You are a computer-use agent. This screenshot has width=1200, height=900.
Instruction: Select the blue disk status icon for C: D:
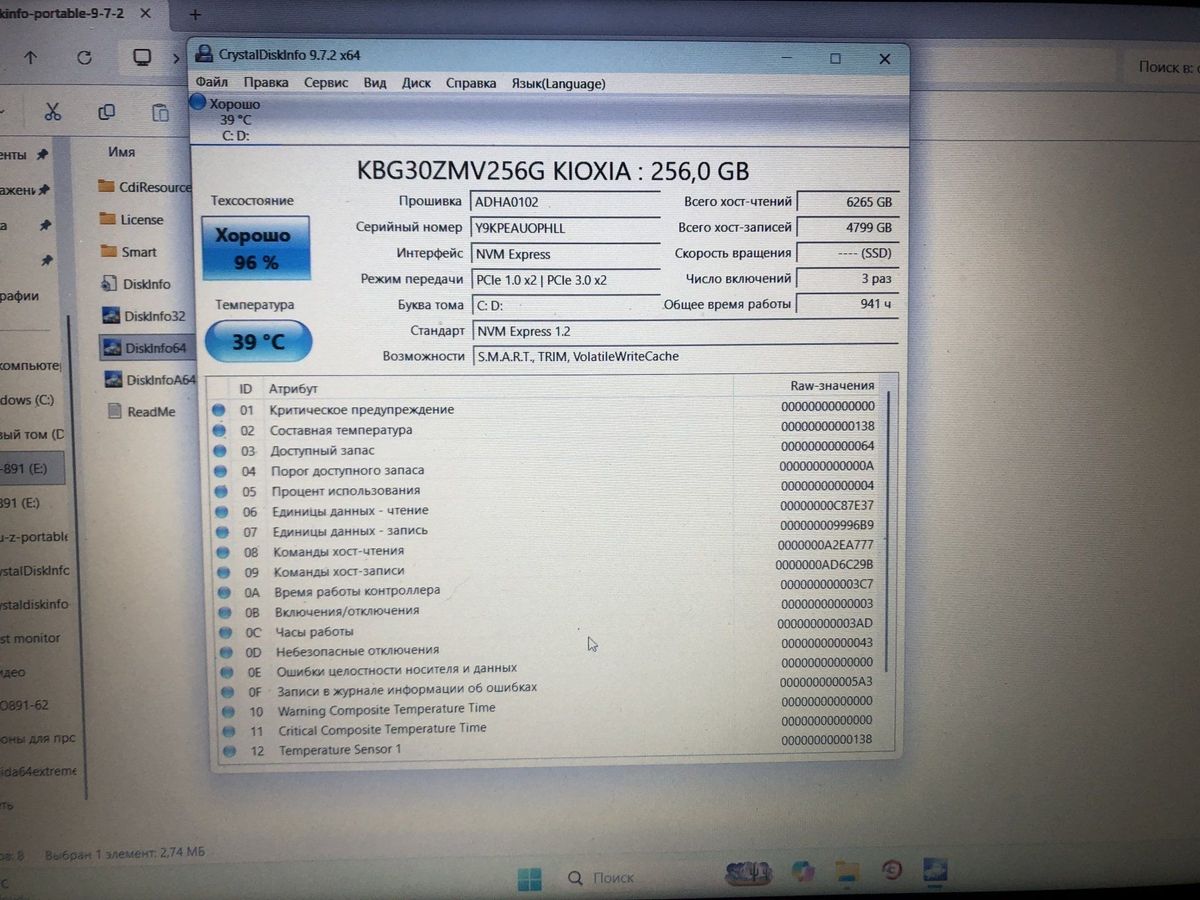(198, 103)
